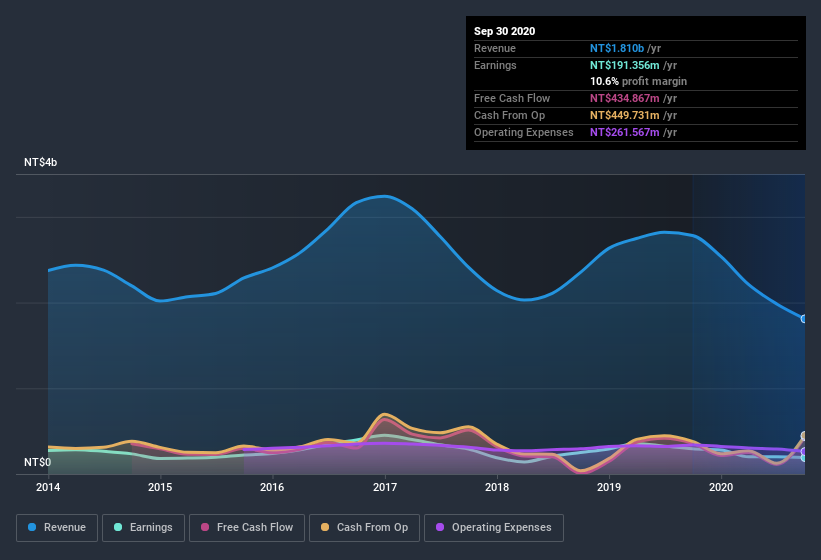821x560 pixels.
Task: Toggle the Free Cash Flow legend button
Action: coord(247,528)
